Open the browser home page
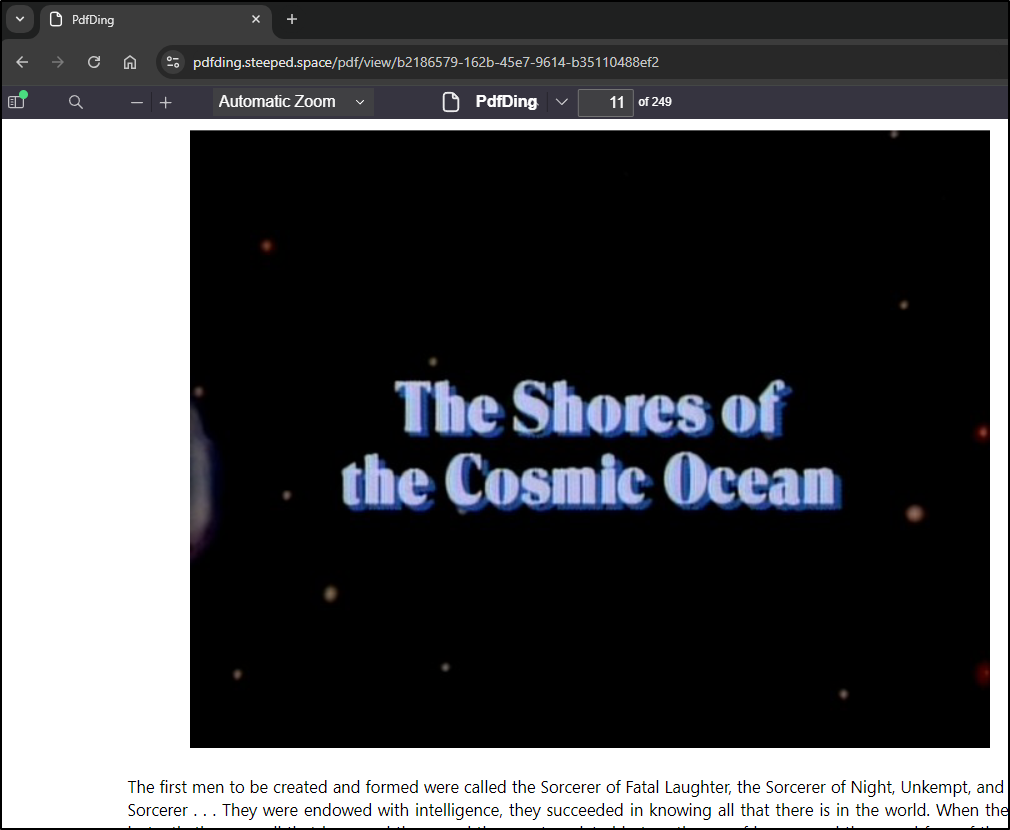Viewport: 1010px width, 830px height. click(x=130, y=62)
